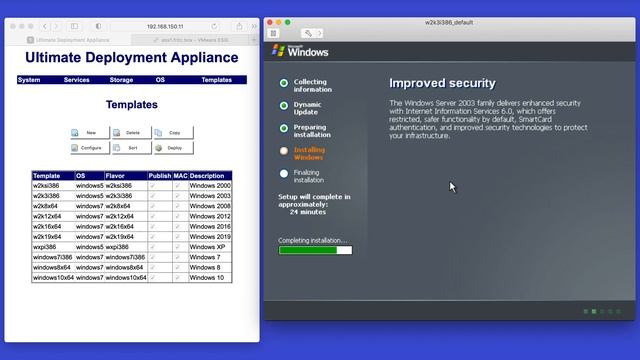Open a new Safari tab with plus
Screen dimensions: 640x360
coord(253,40)
